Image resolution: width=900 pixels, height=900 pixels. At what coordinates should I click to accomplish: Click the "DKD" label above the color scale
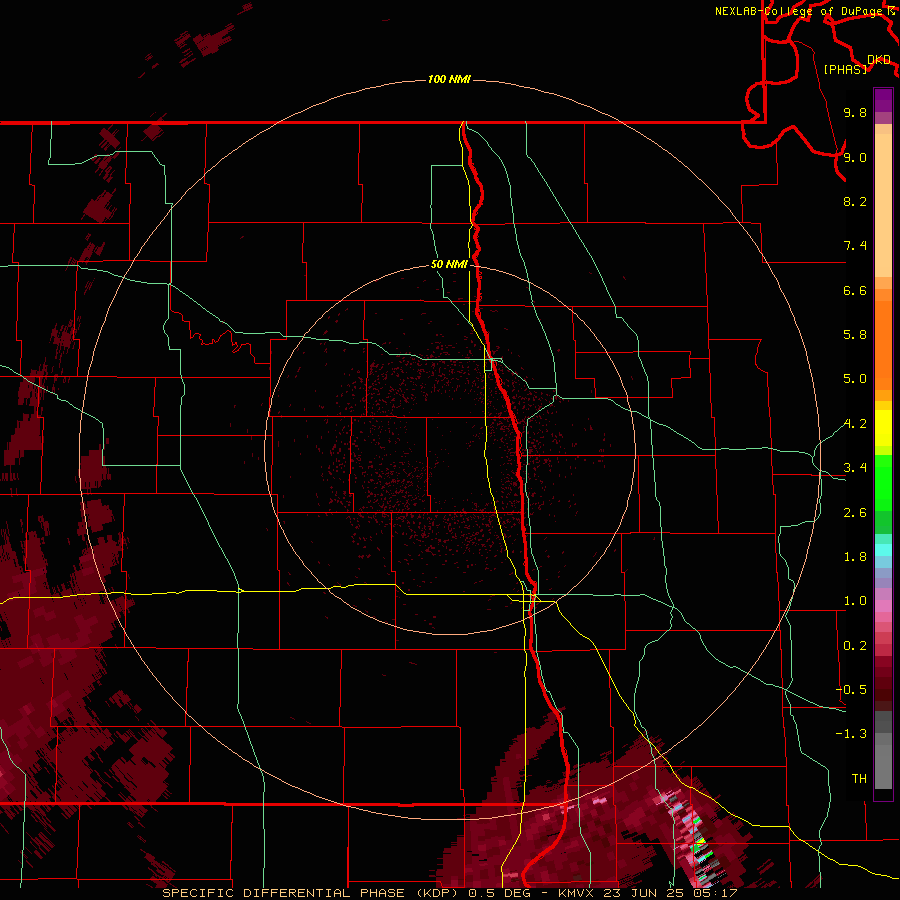pyautogui.click(x=879, y=60)
